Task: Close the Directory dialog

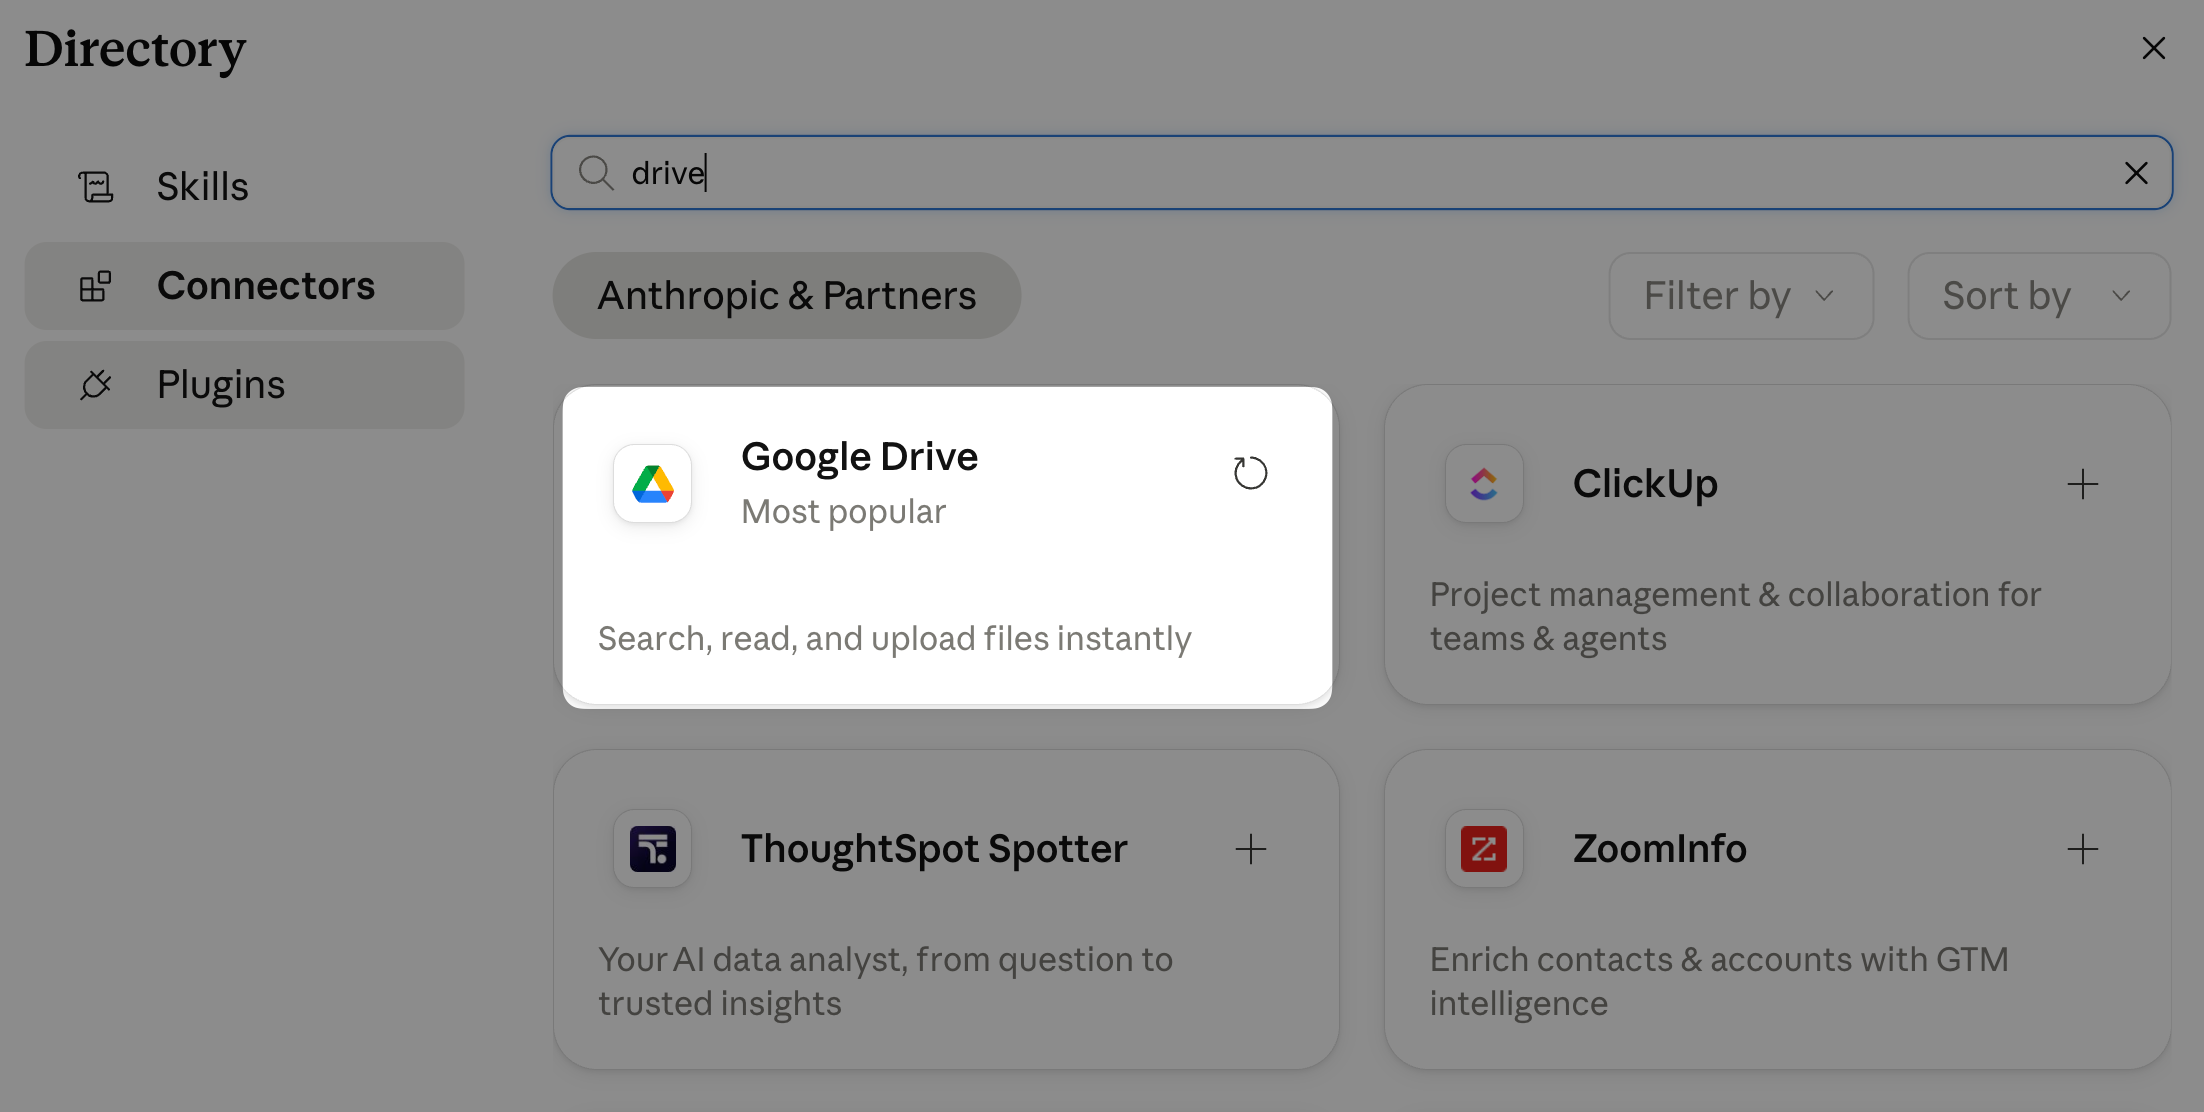Action: [2154, 48]
